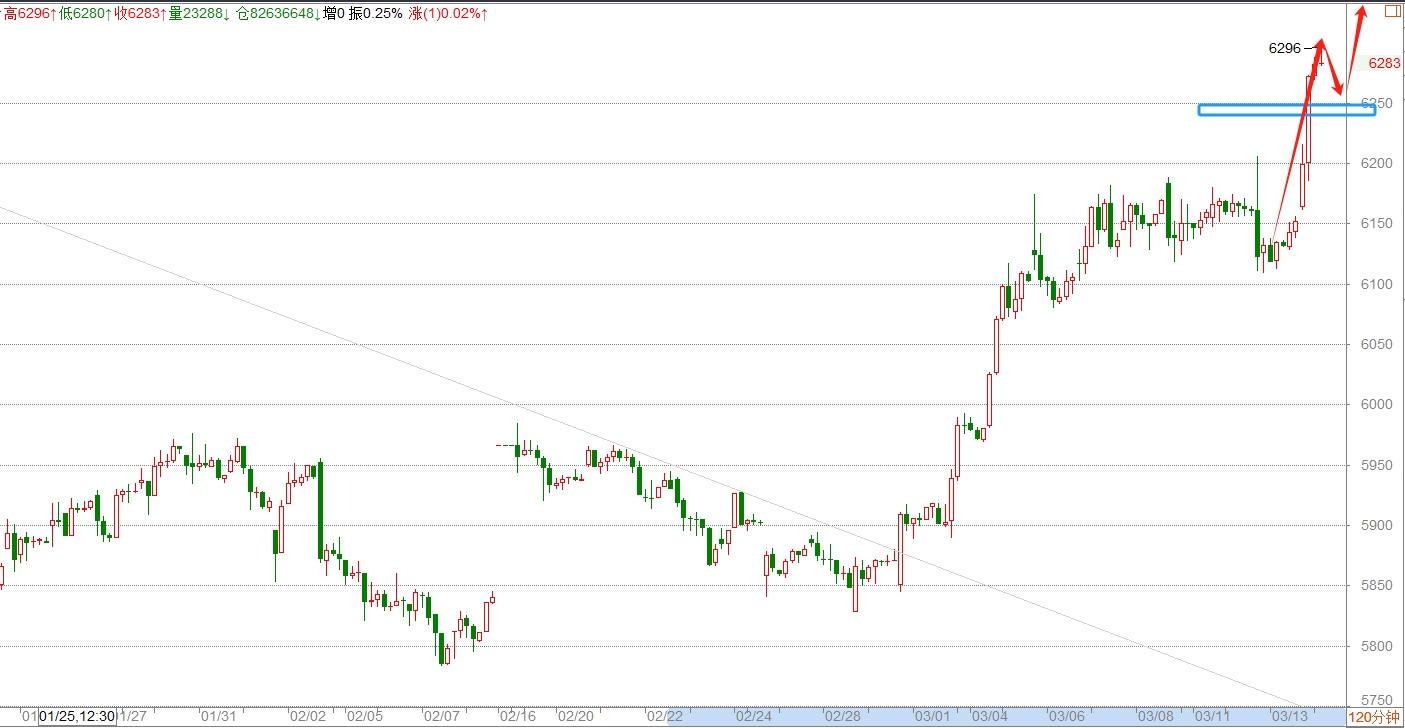
Task: Click the 03/01 date on time axis
Action: 931,717
